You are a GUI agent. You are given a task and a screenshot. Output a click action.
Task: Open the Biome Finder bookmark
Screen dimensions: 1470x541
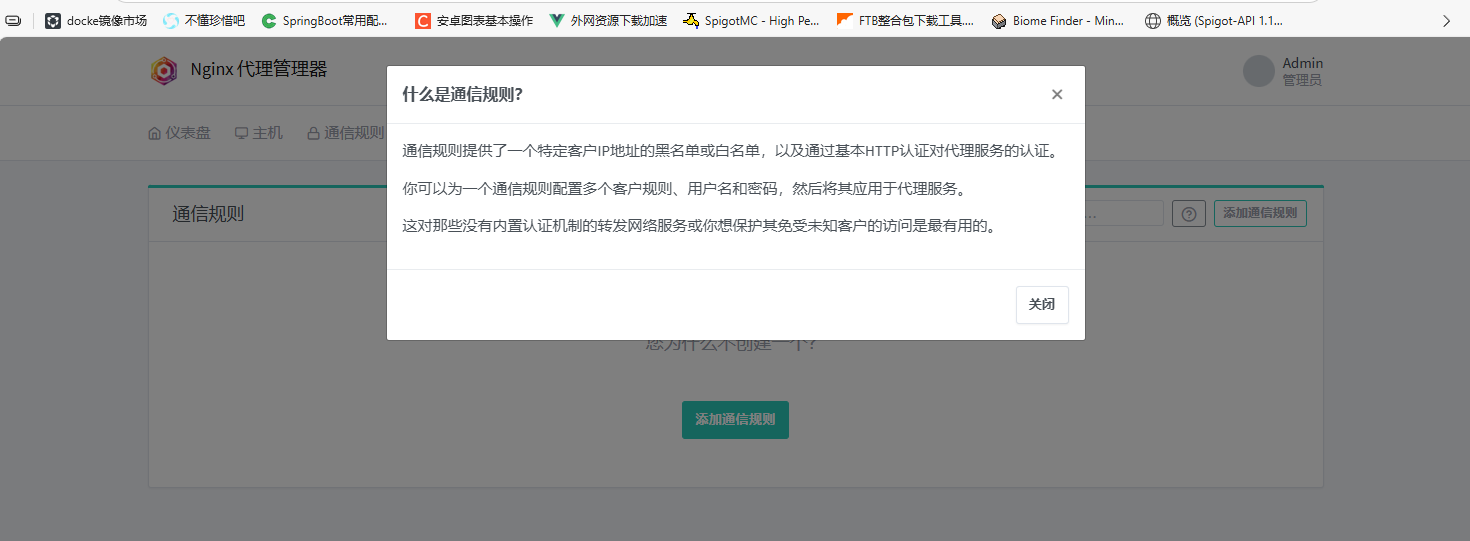tap(1058, 20)
